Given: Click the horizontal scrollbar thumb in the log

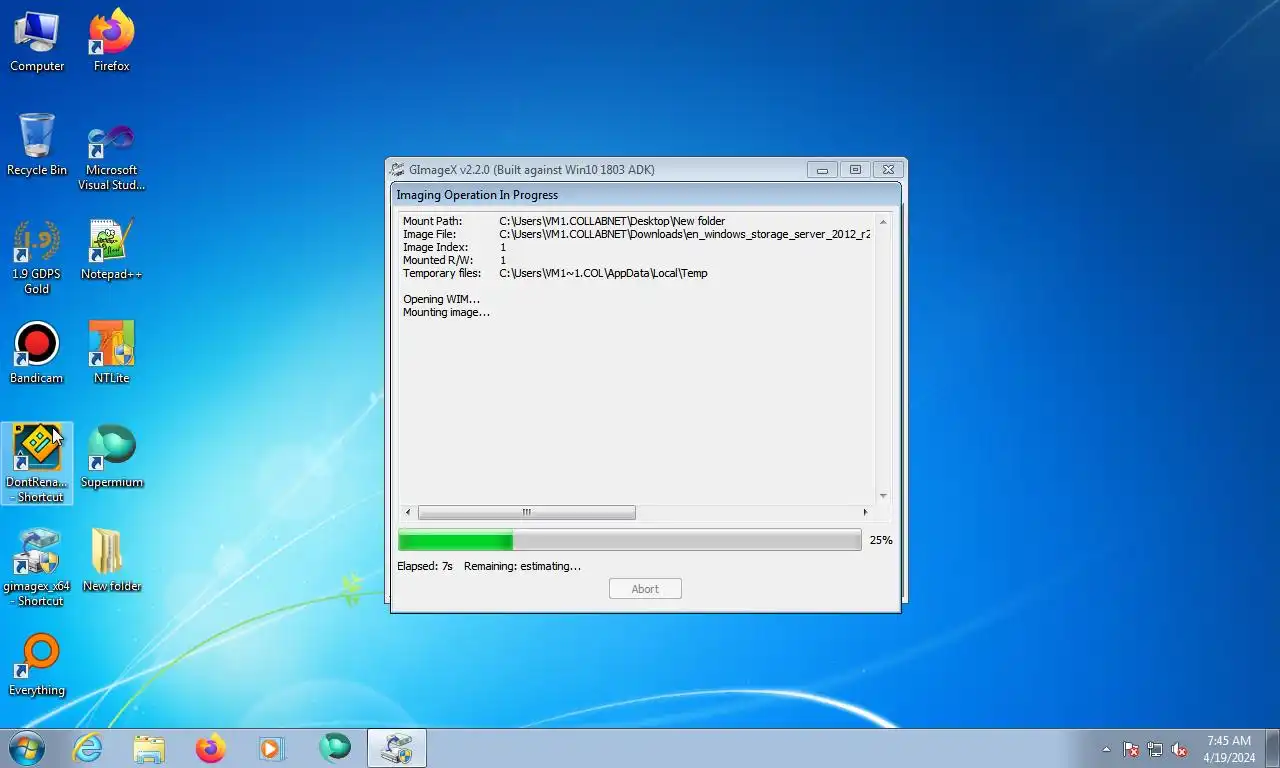Looking at the screenshot, I should 526,512.
